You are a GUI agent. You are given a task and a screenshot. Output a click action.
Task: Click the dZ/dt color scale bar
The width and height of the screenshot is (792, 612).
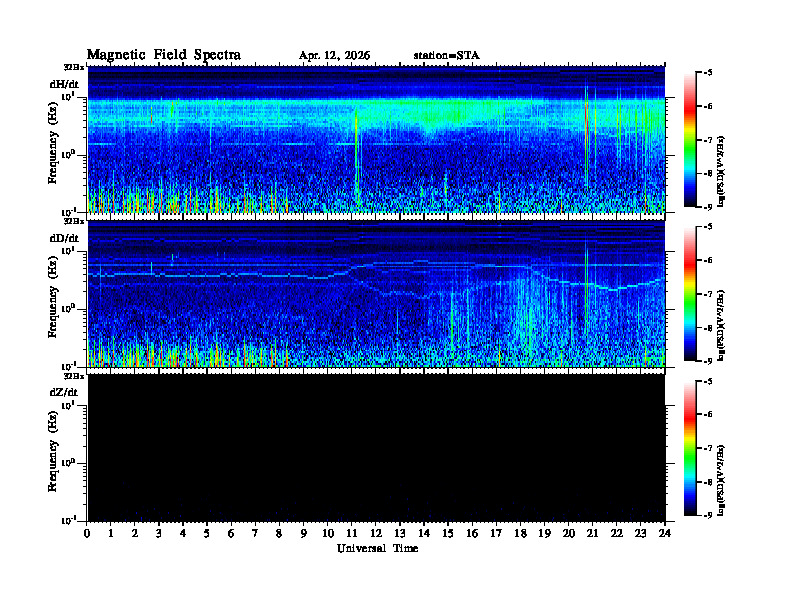[690, 448]
